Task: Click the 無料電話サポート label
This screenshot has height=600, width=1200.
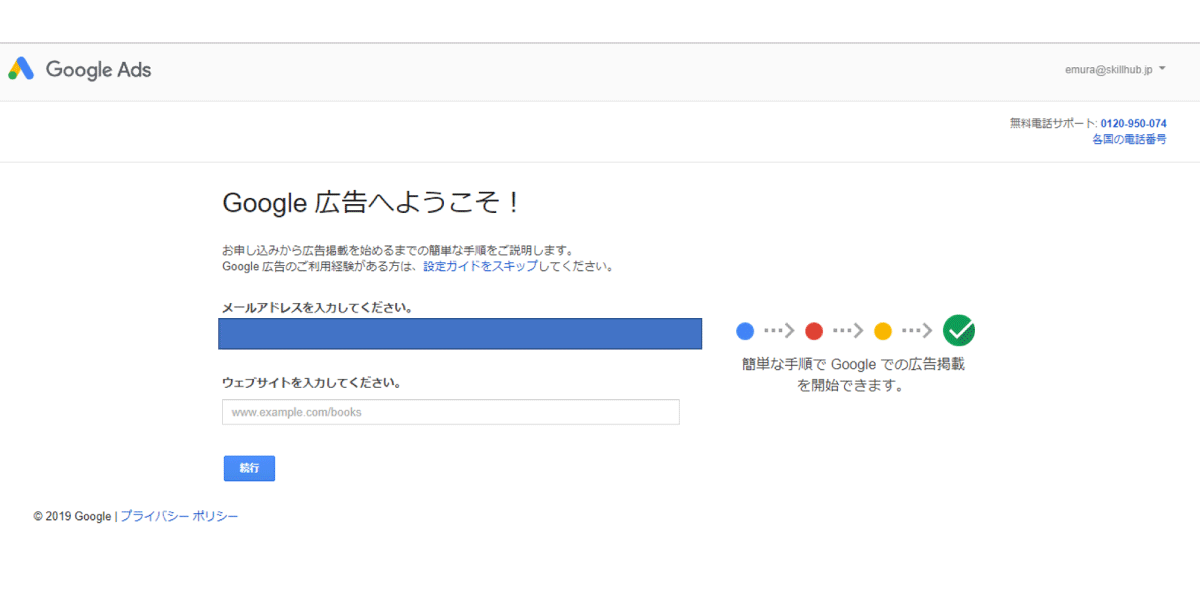Action: coord(1053,124)
